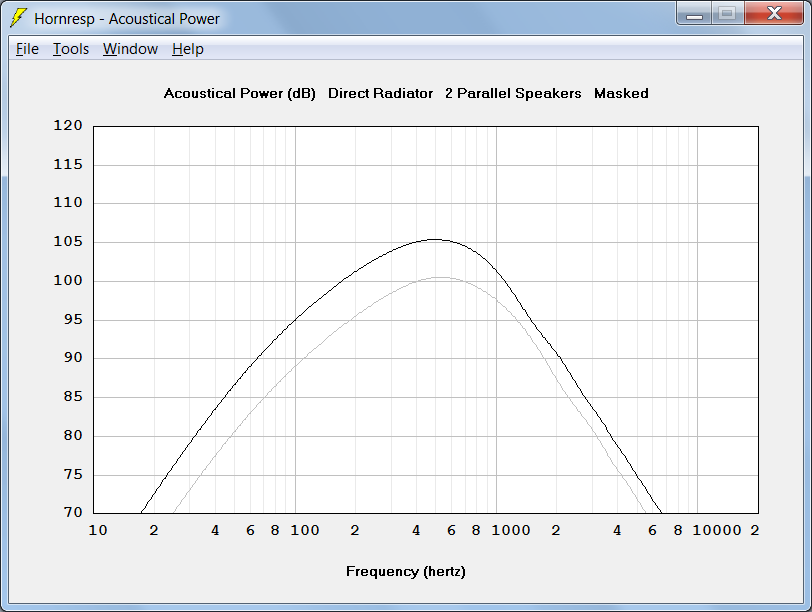The height and width of the screenshot is (612, 812).
Task: Click the 70 y-axis value
Action: (x=73, y=512)
